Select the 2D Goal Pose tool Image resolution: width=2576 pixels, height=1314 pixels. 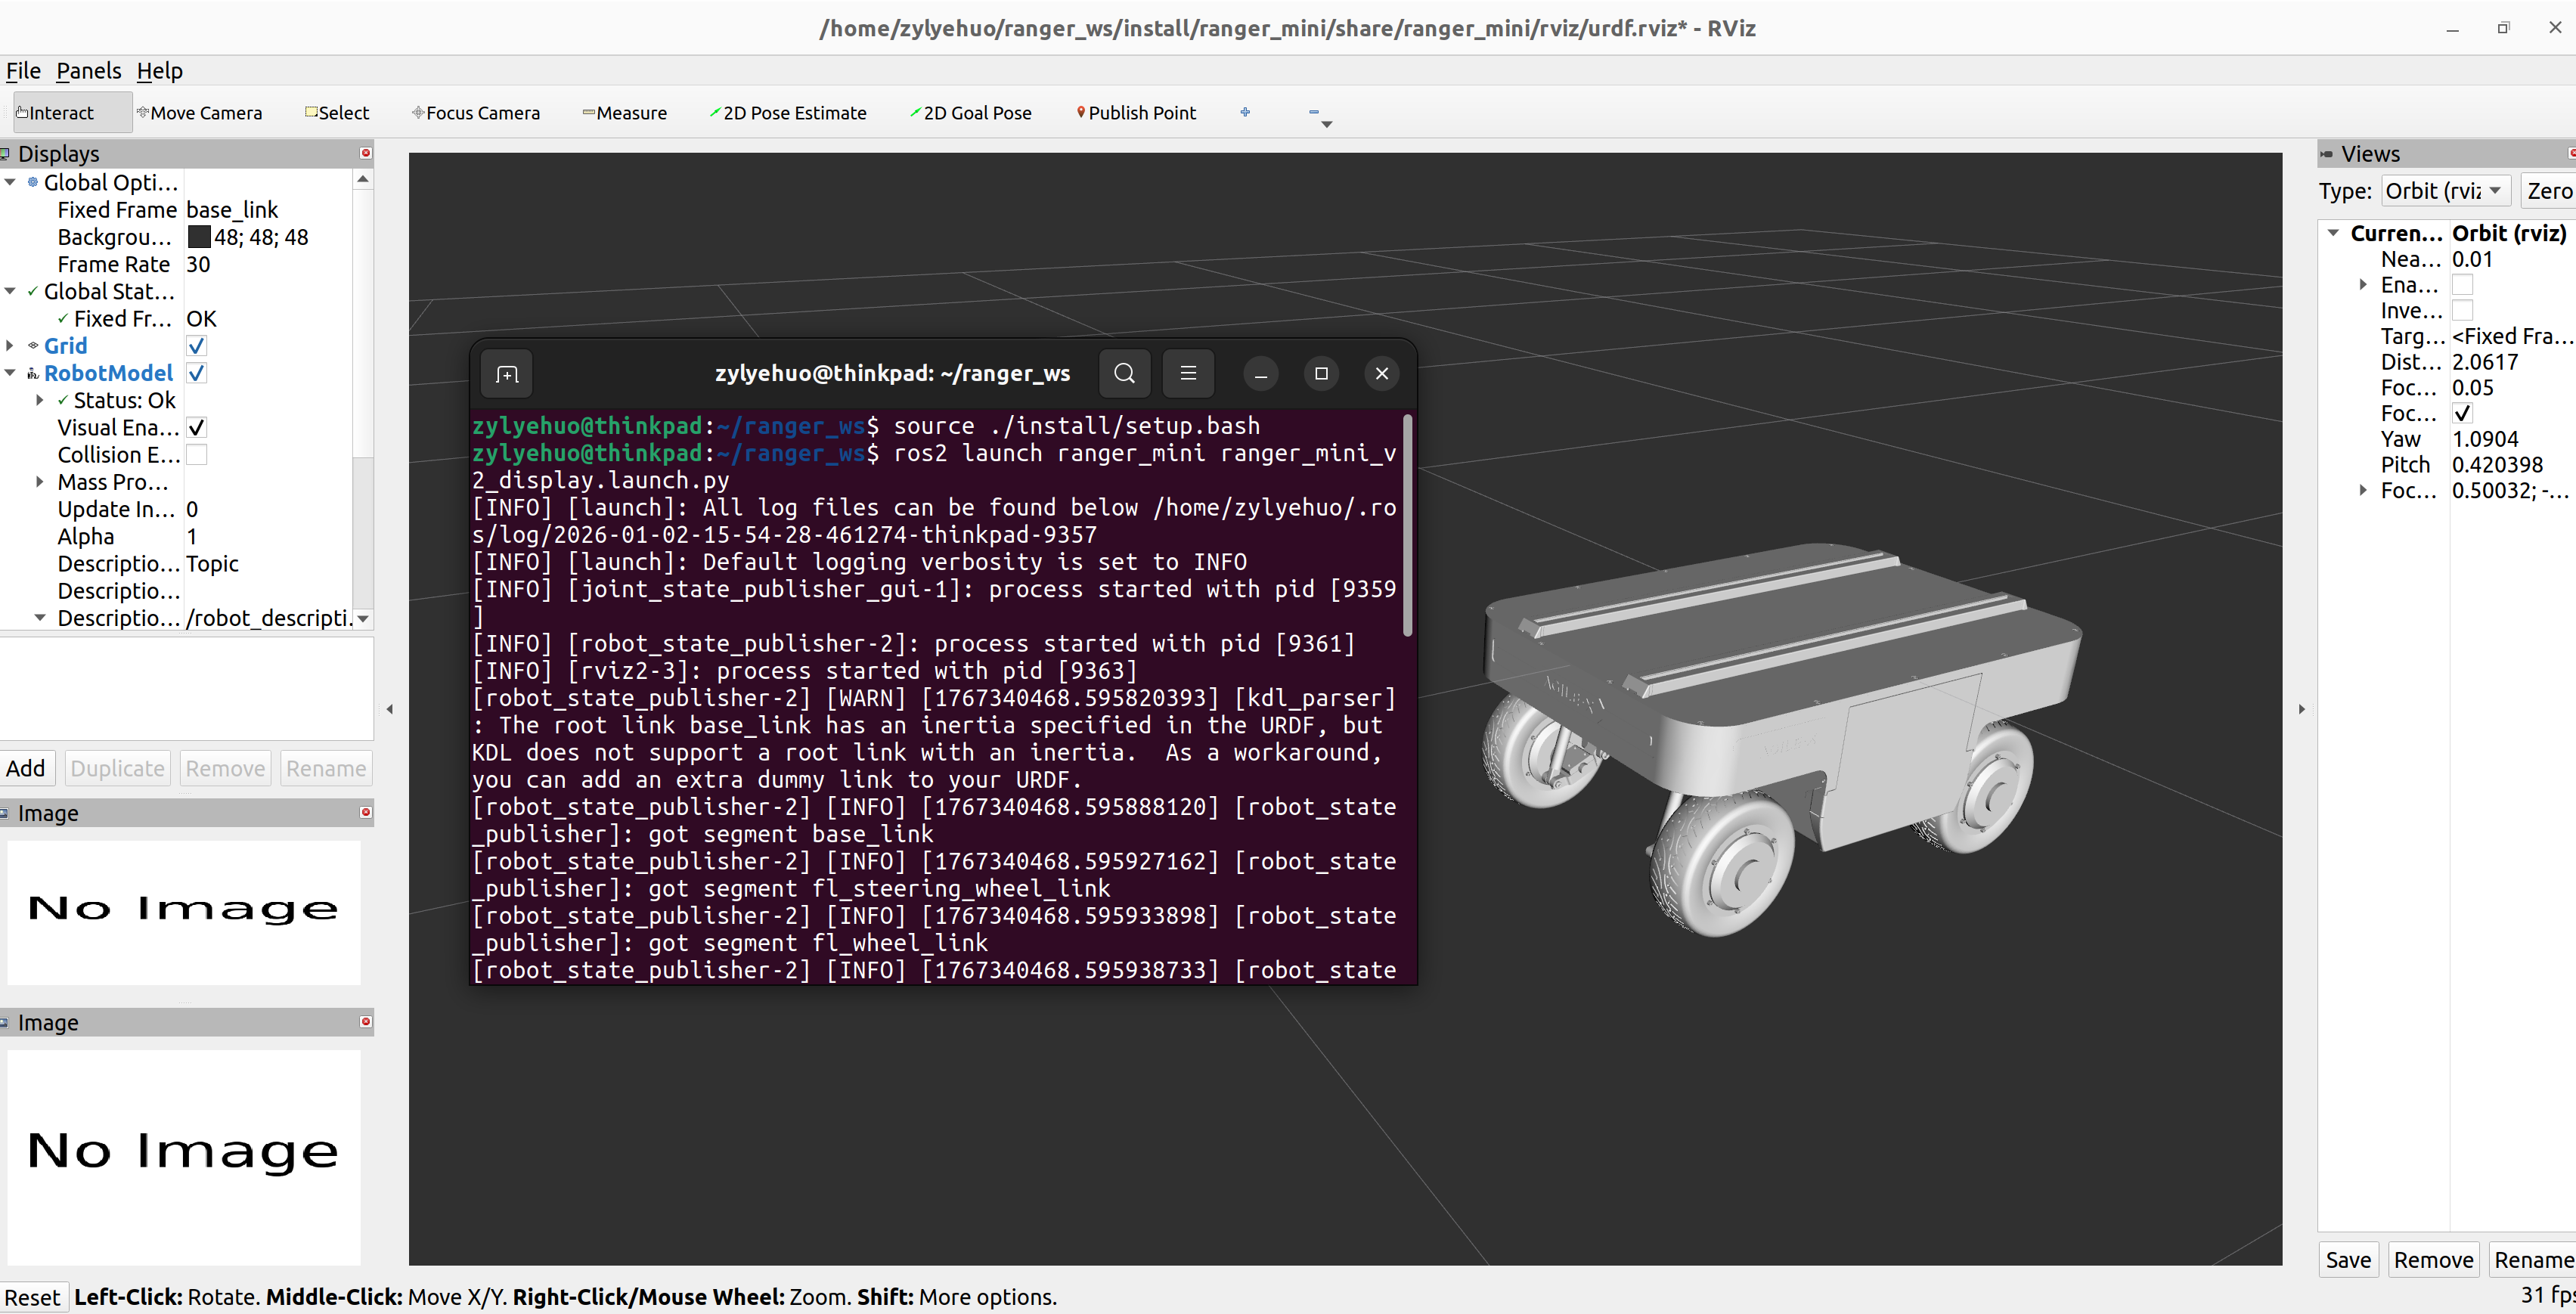(x=971, y=113)
